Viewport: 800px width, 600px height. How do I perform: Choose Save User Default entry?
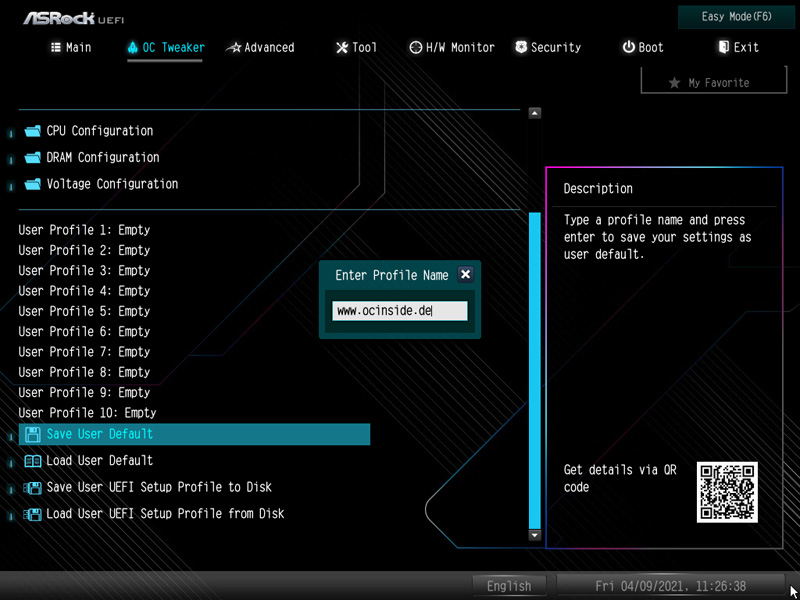pyautogui.click(x=194, y=434)
